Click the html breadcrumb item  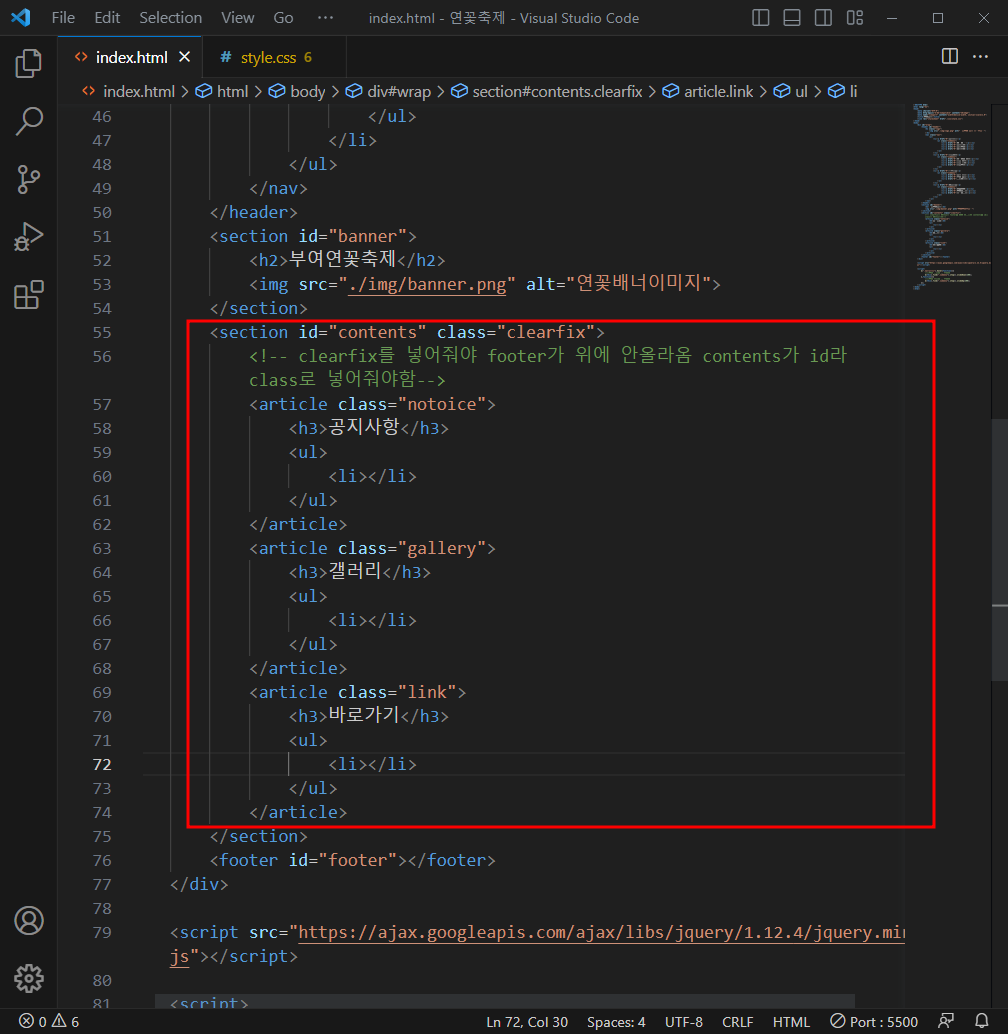(222, 92)
